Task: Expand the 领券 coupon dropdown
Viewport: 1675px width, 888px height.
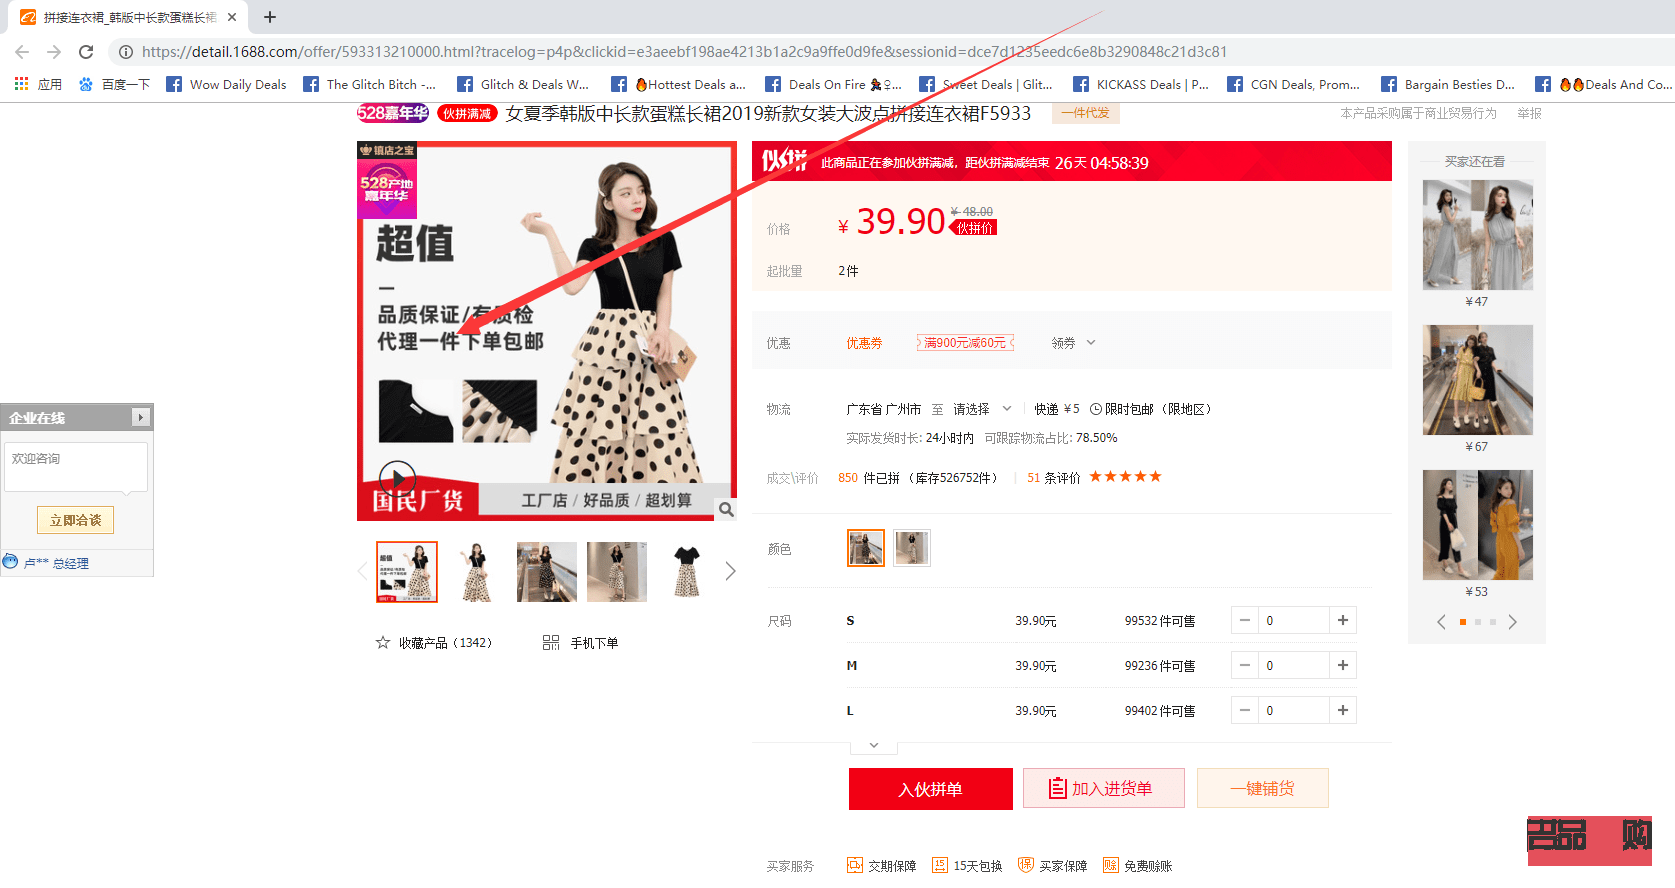Action: point(1074,343)
